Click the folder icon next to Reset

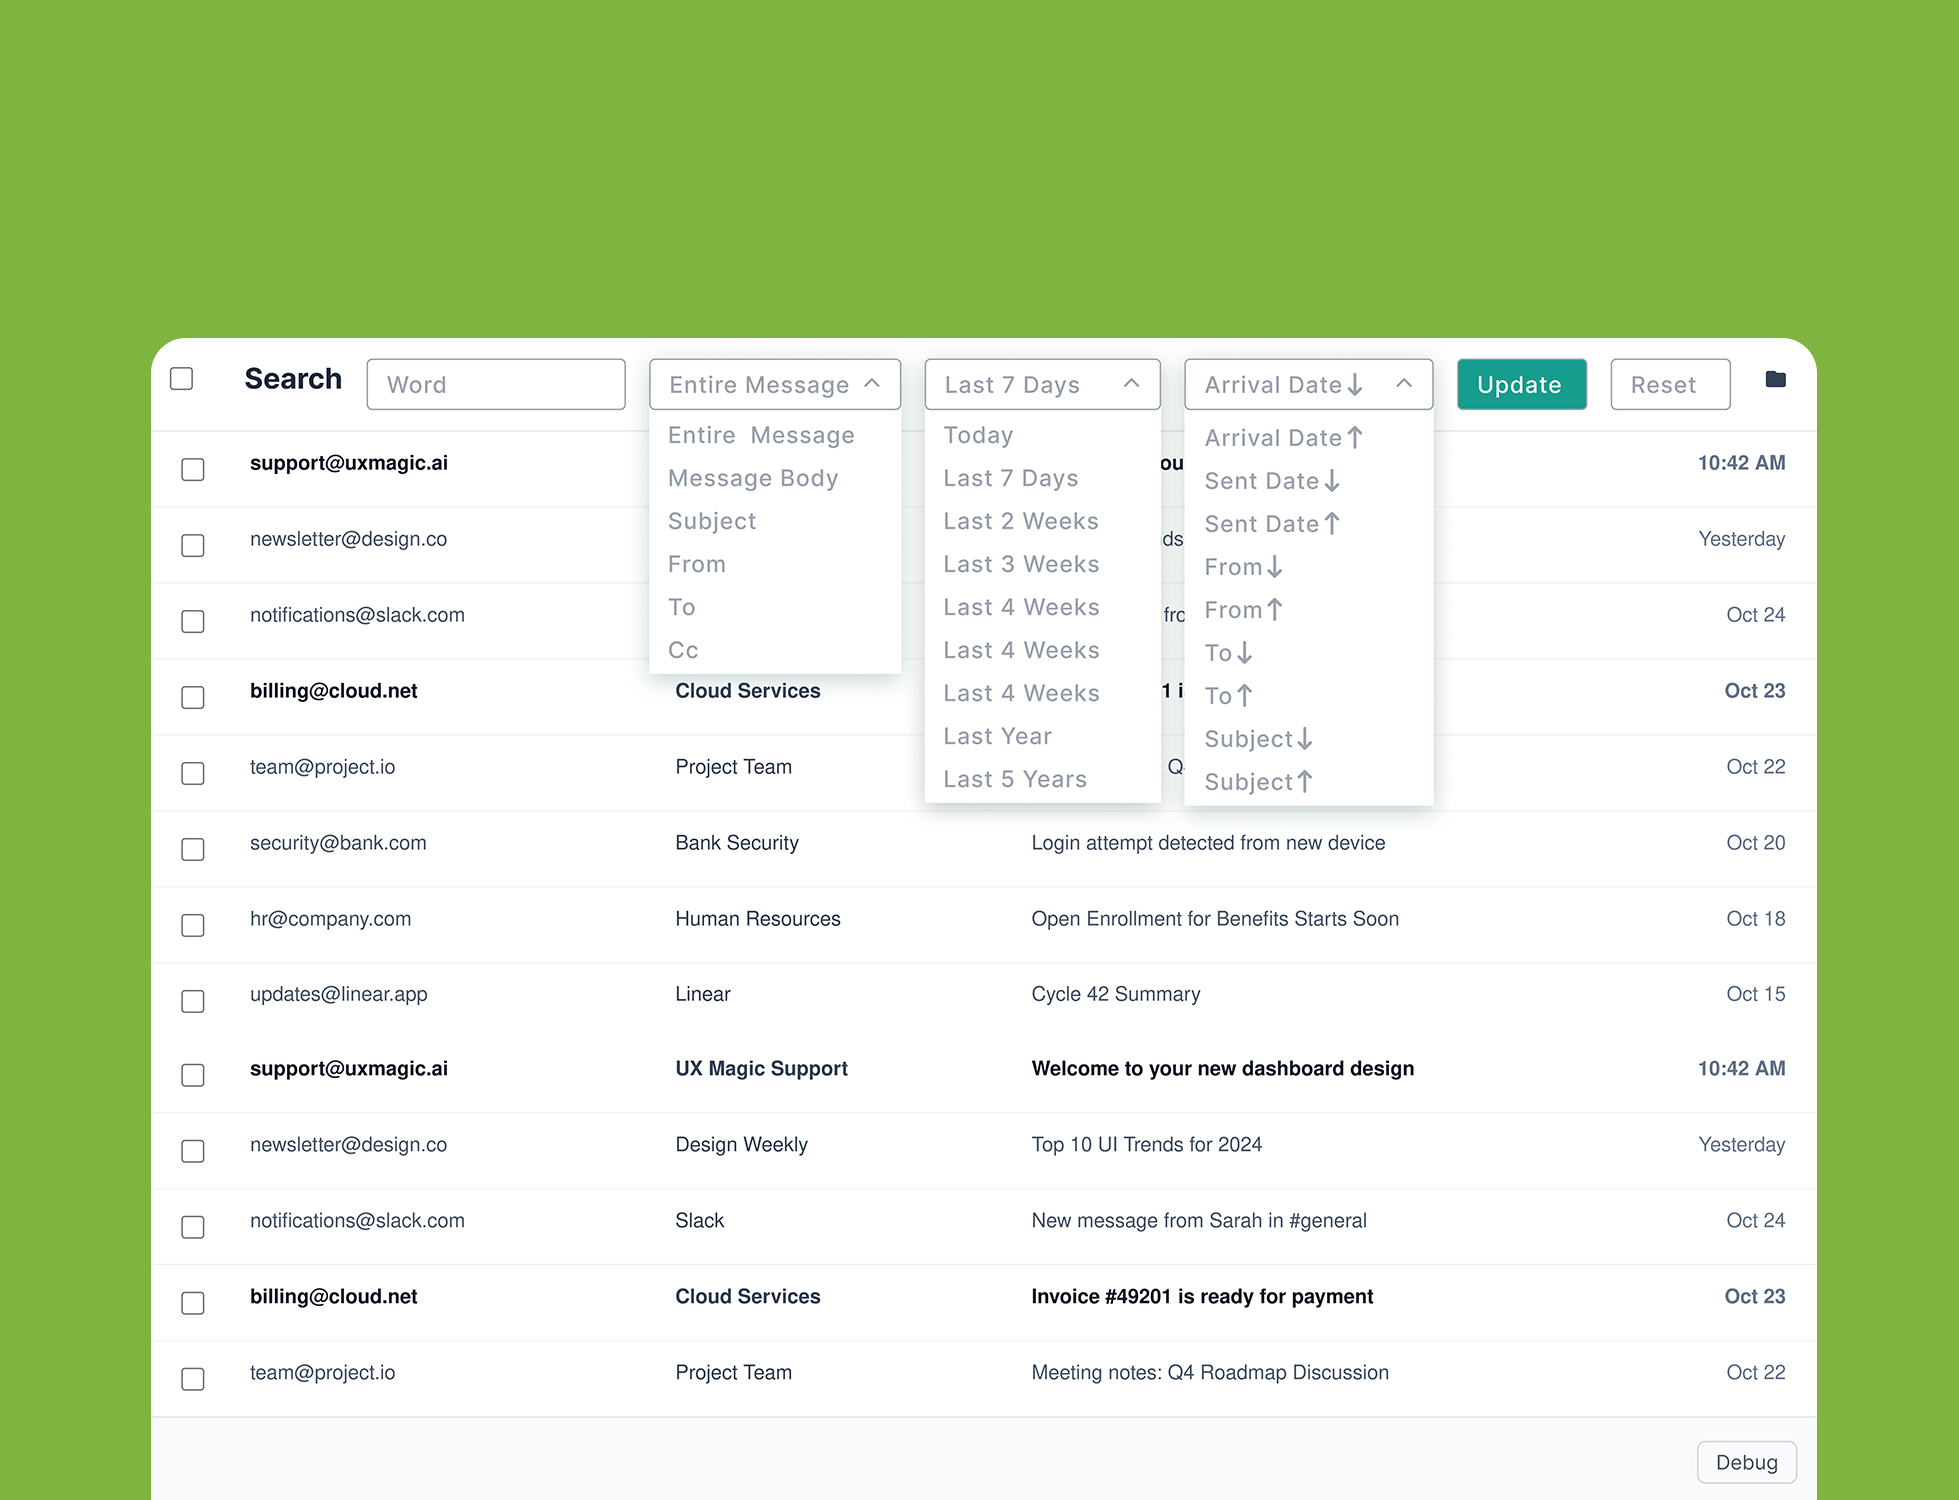coord(1775,380)
